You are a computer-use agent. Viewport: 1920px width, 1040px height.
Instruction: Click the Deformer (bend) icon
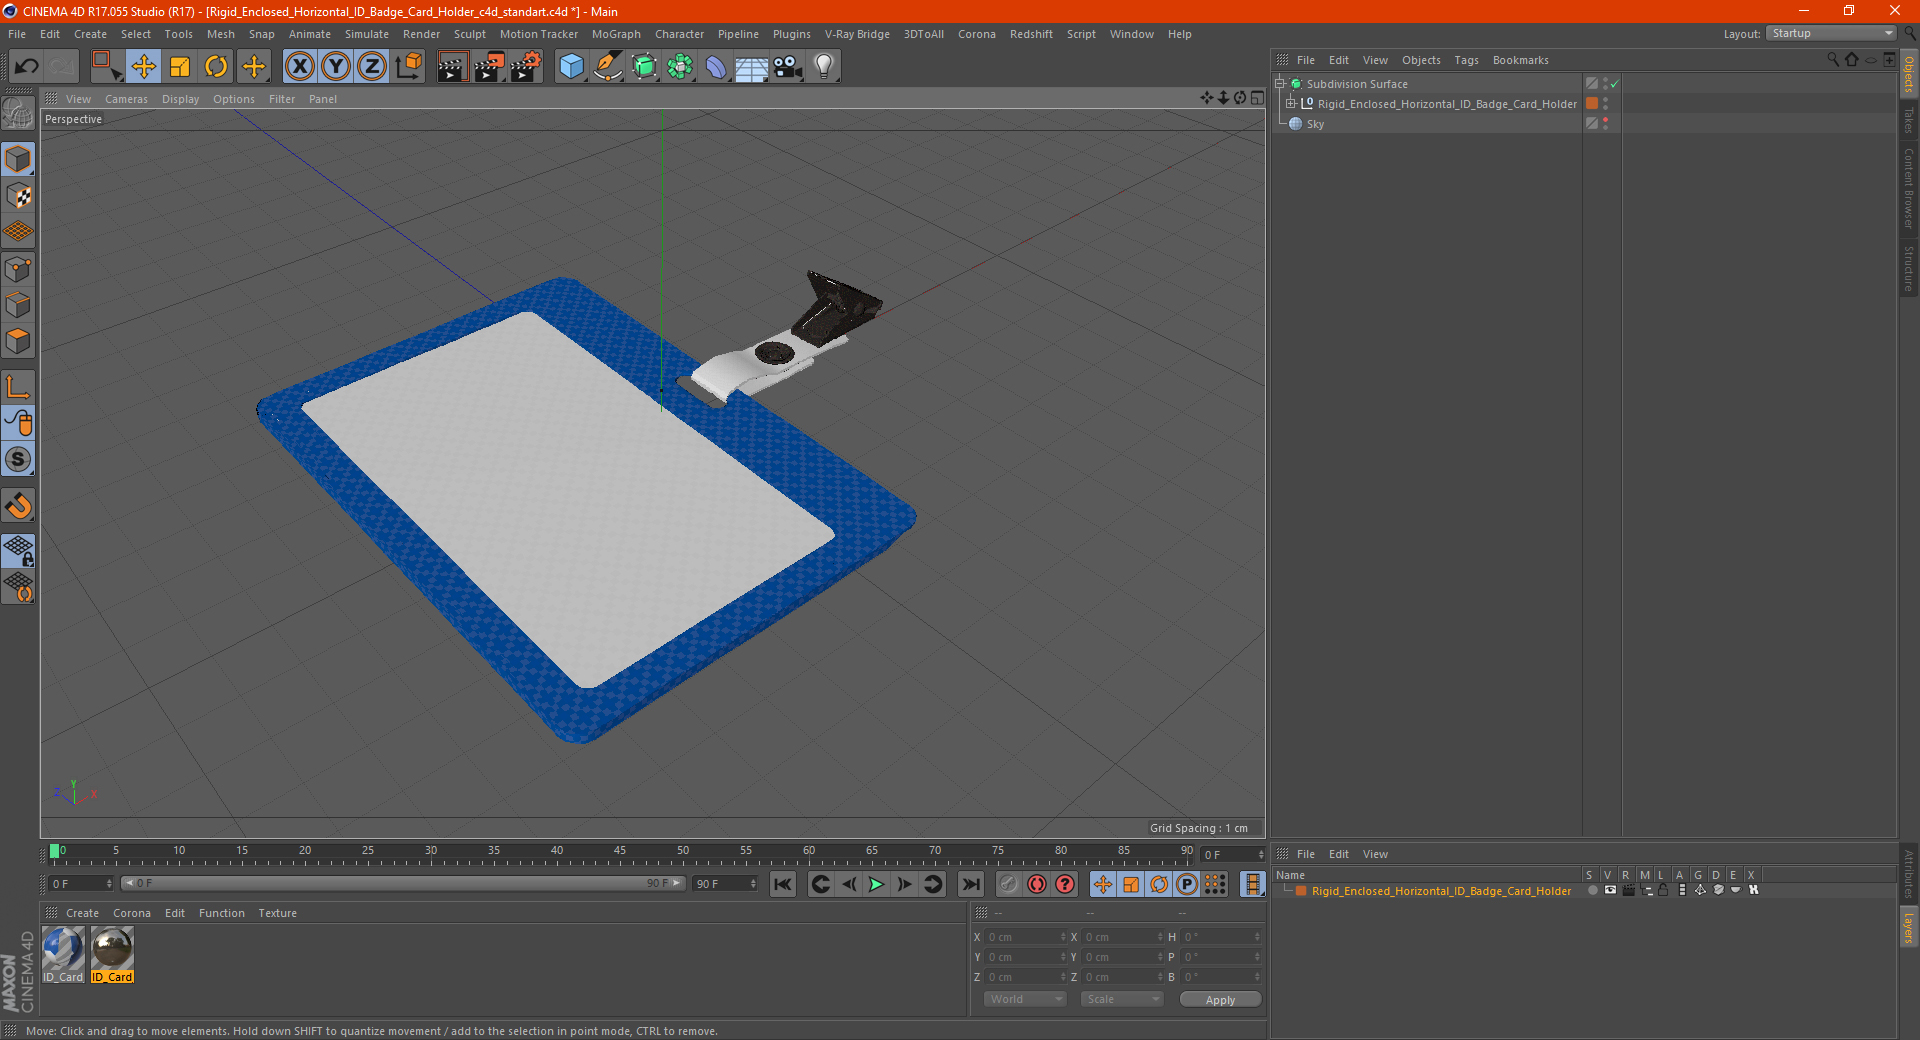click(x=716, y=67)
